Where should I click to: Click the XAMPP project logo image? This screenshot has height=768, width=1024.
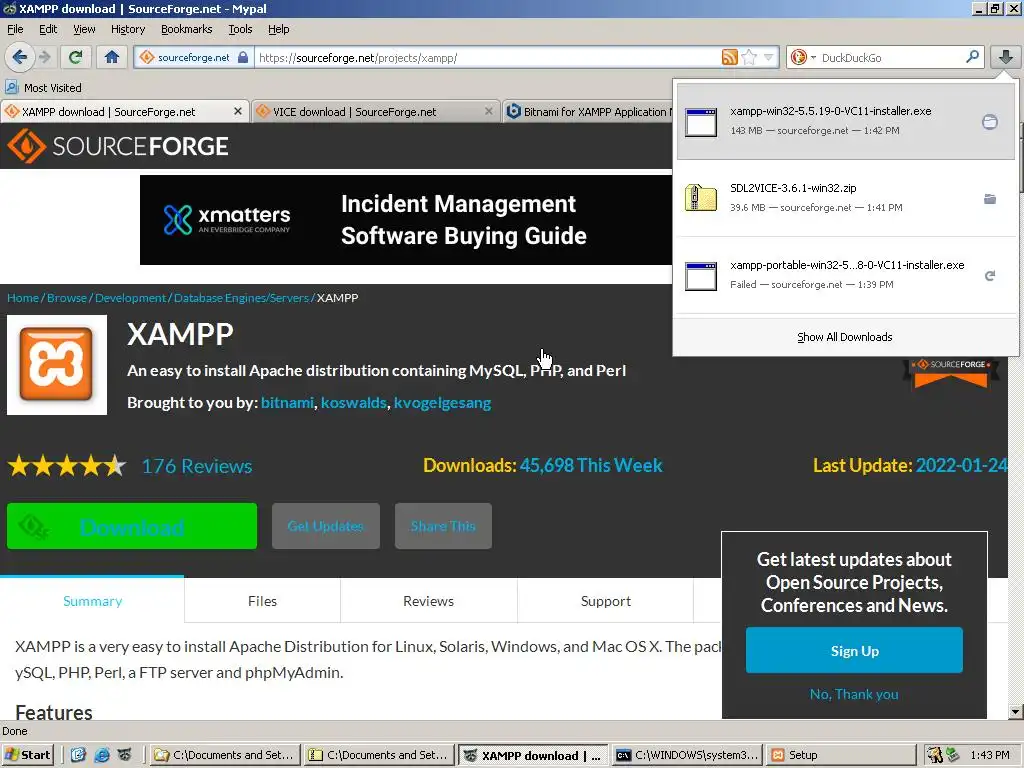[x=57, y=364]
